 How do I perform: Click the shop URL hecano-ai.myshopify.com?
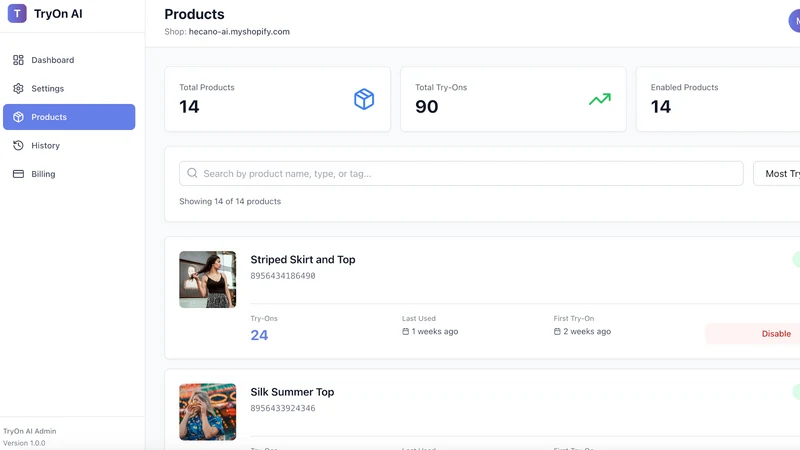(x=239, y=32)
